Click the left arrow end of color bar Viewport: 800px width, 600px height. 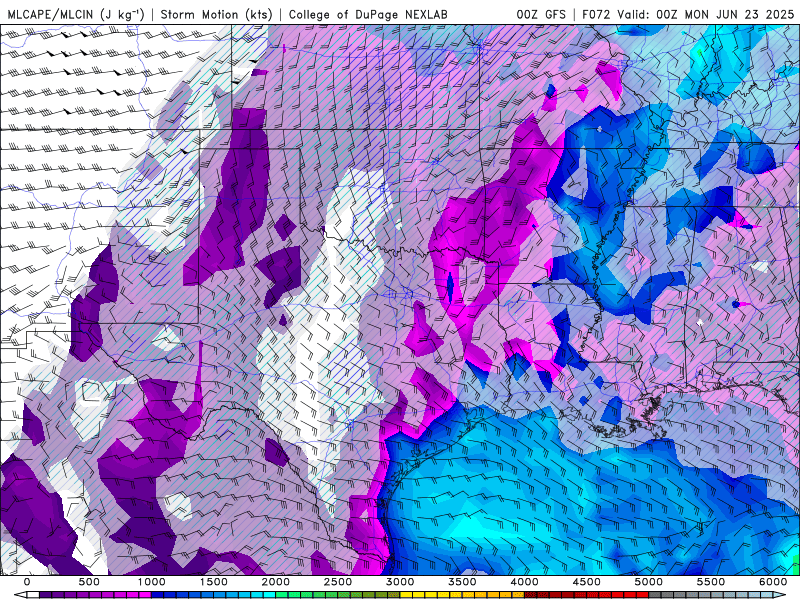(x=20, y=595)
